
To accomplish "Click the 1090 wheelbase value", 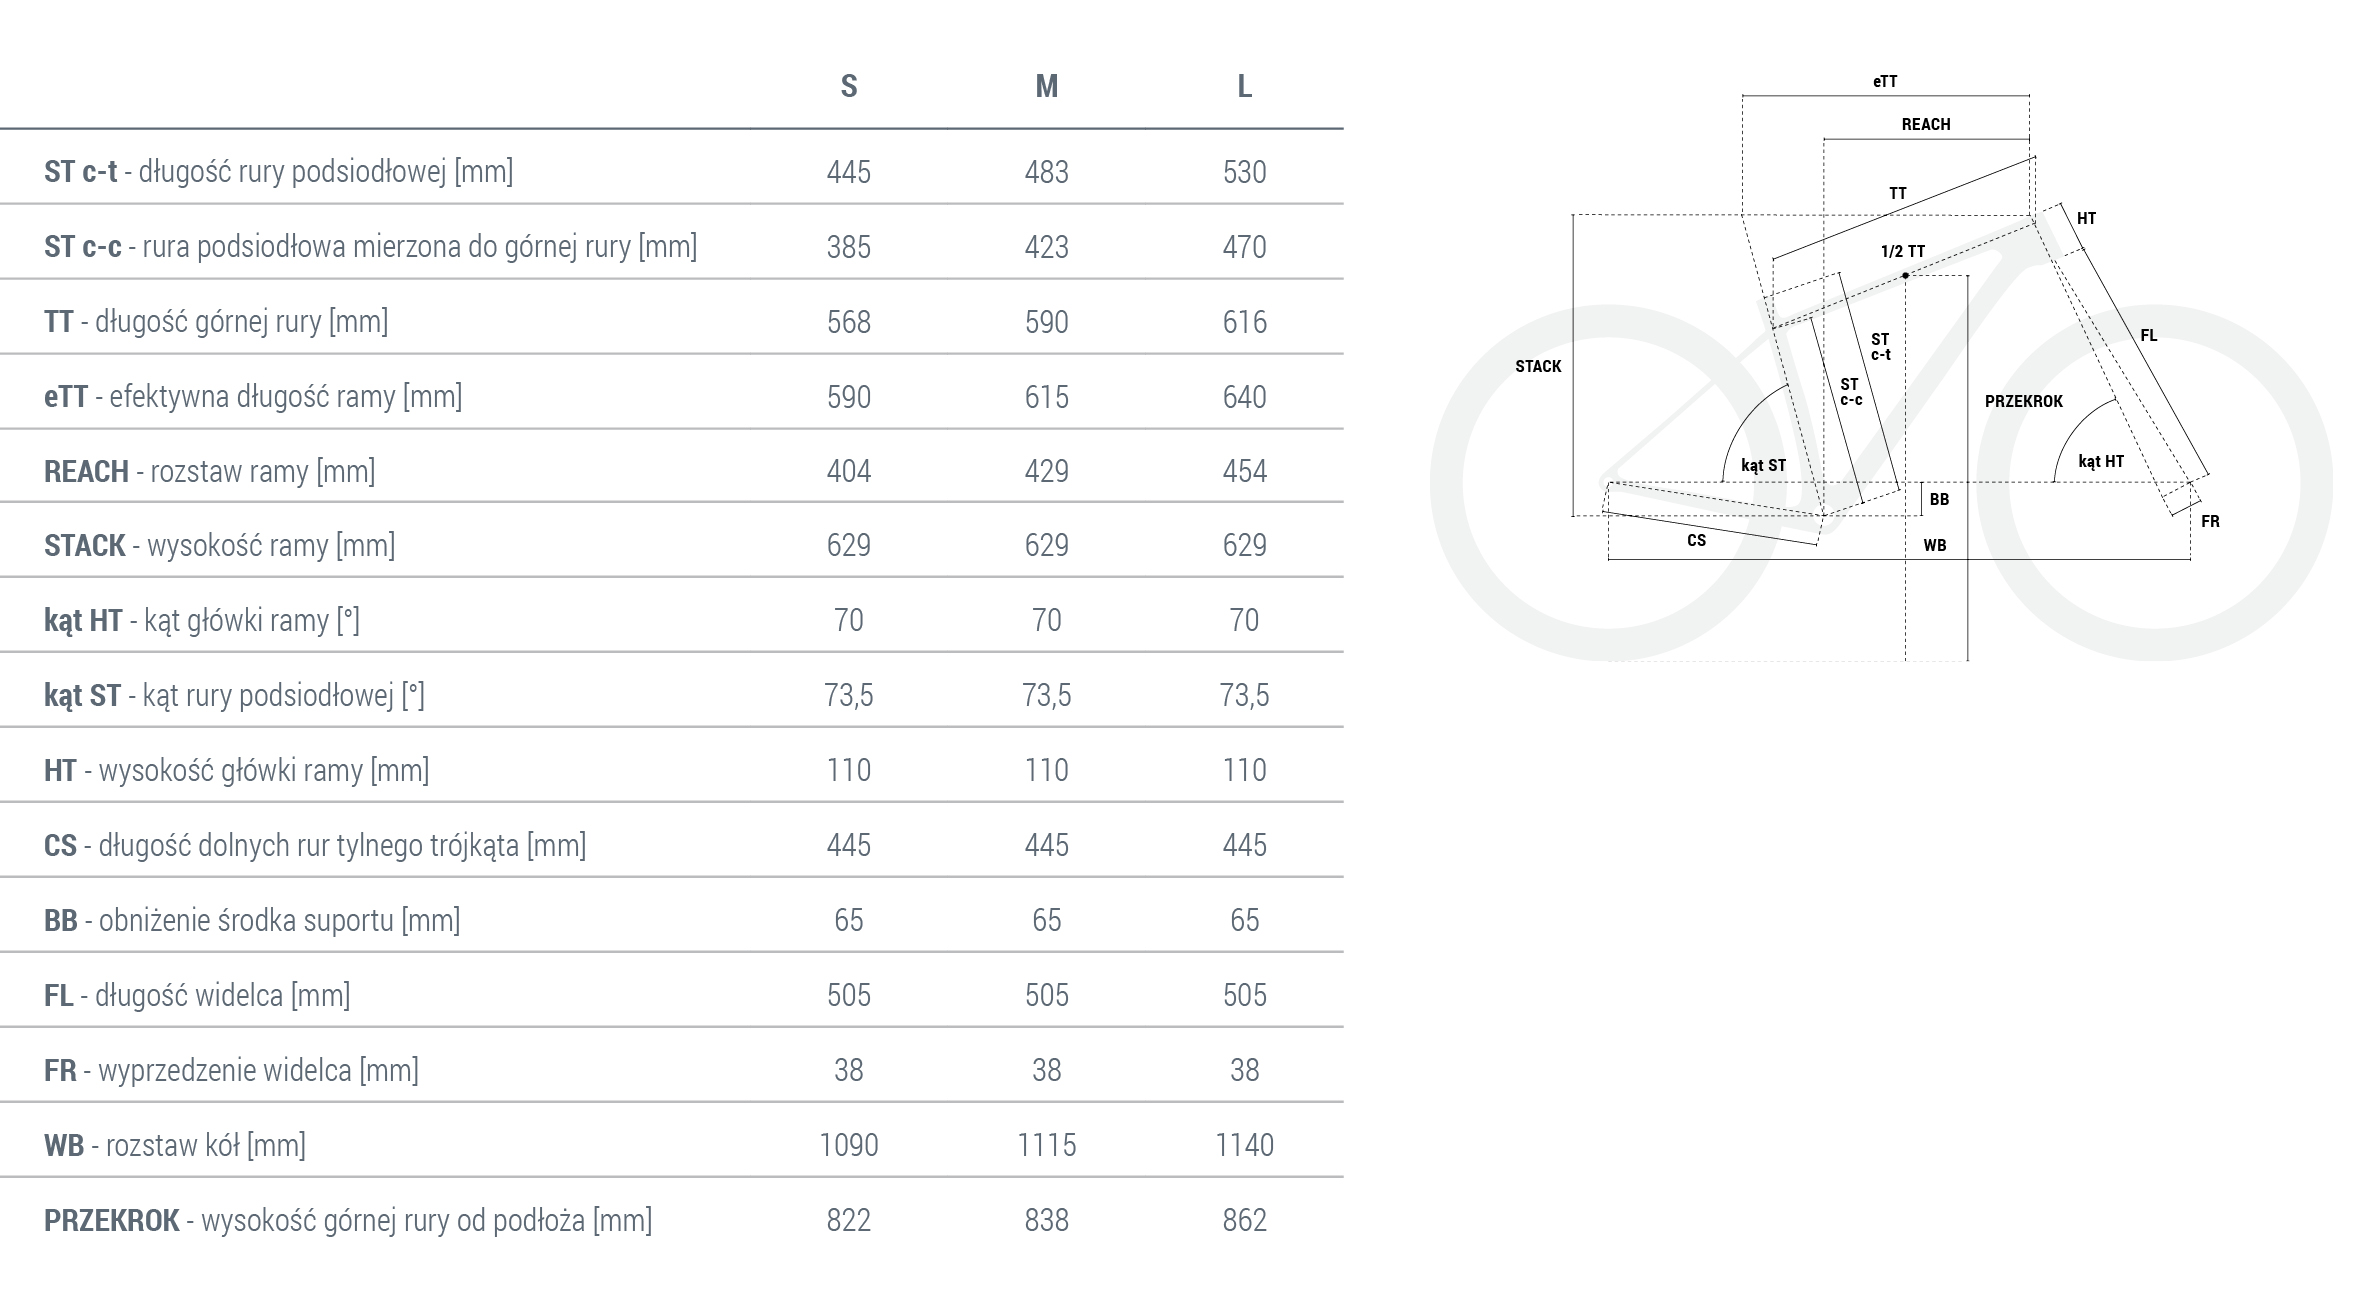I will (848, 1145).
